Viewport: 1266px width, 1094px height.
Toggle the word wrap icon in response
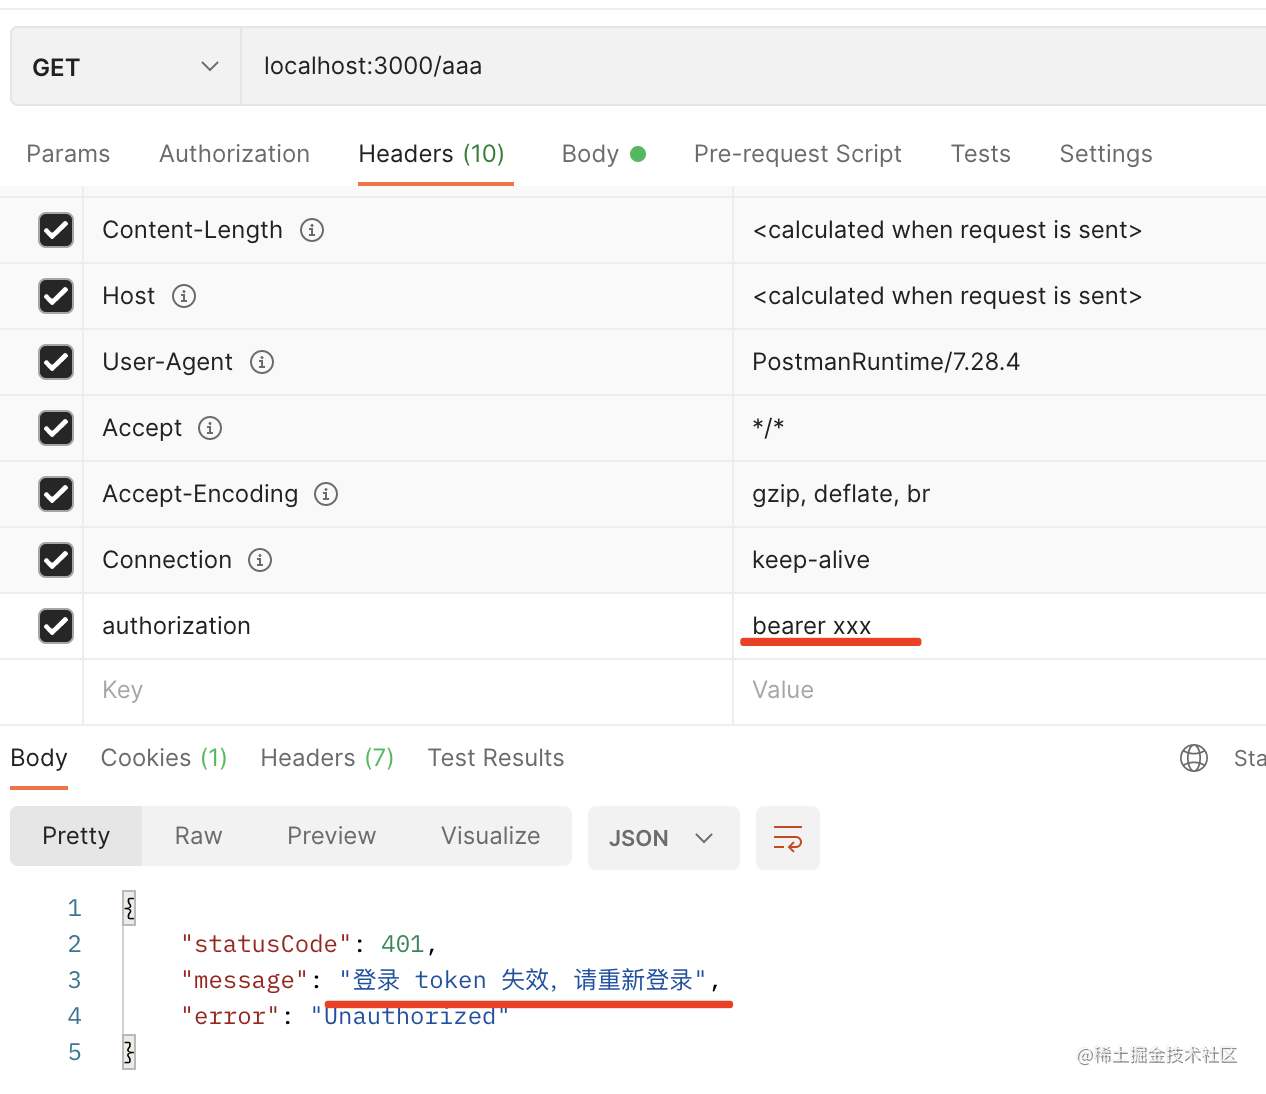787,838
